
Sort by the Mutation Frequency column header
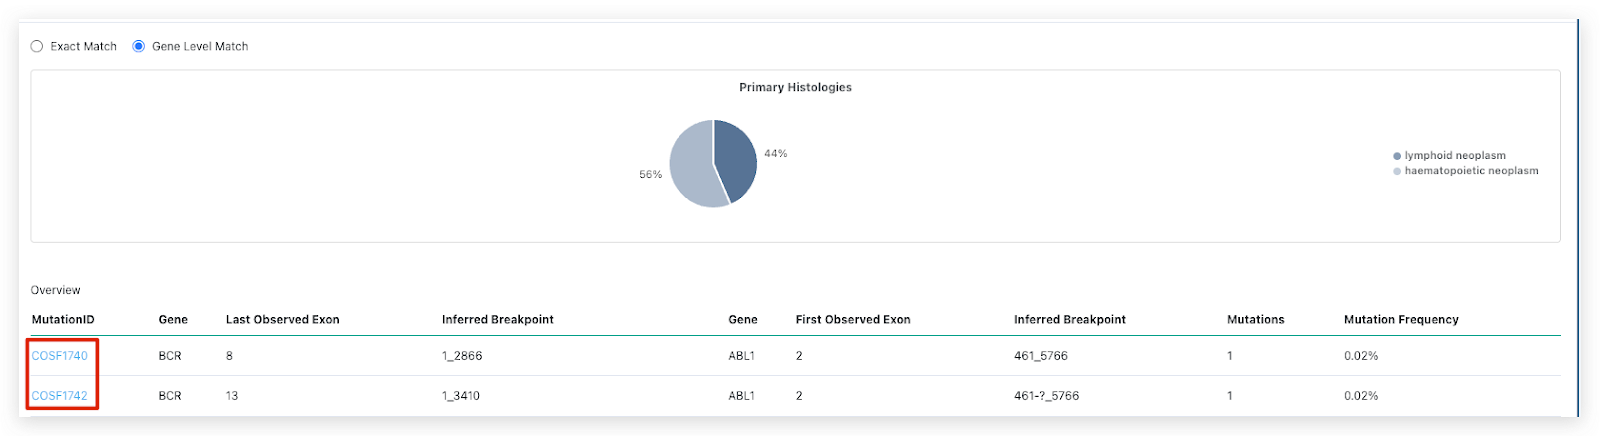[1401, 320]
